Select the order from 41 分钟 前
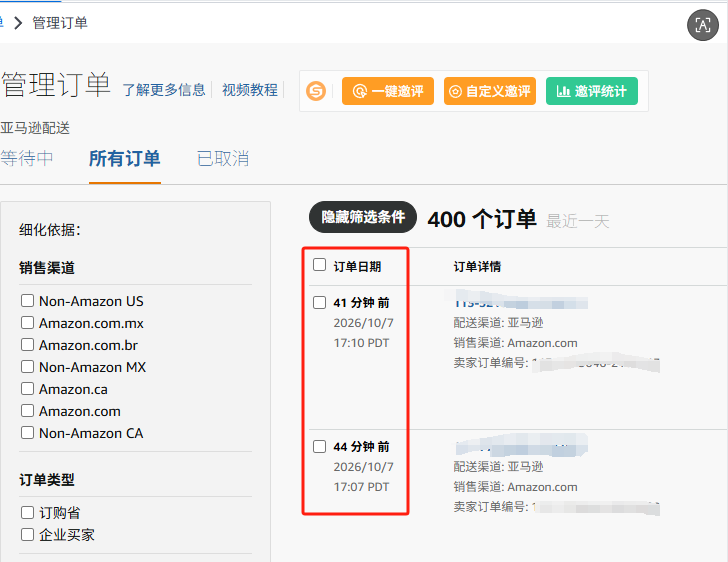 click(319, 302)
